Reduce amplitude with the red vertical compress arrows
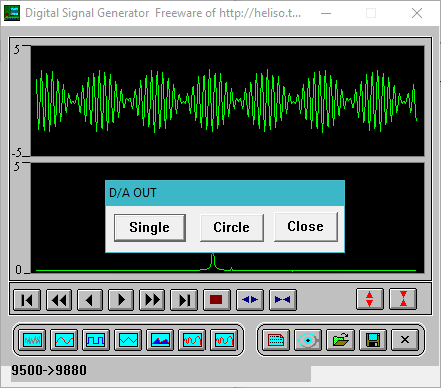 pyautogui.click(x=403, y=299)
